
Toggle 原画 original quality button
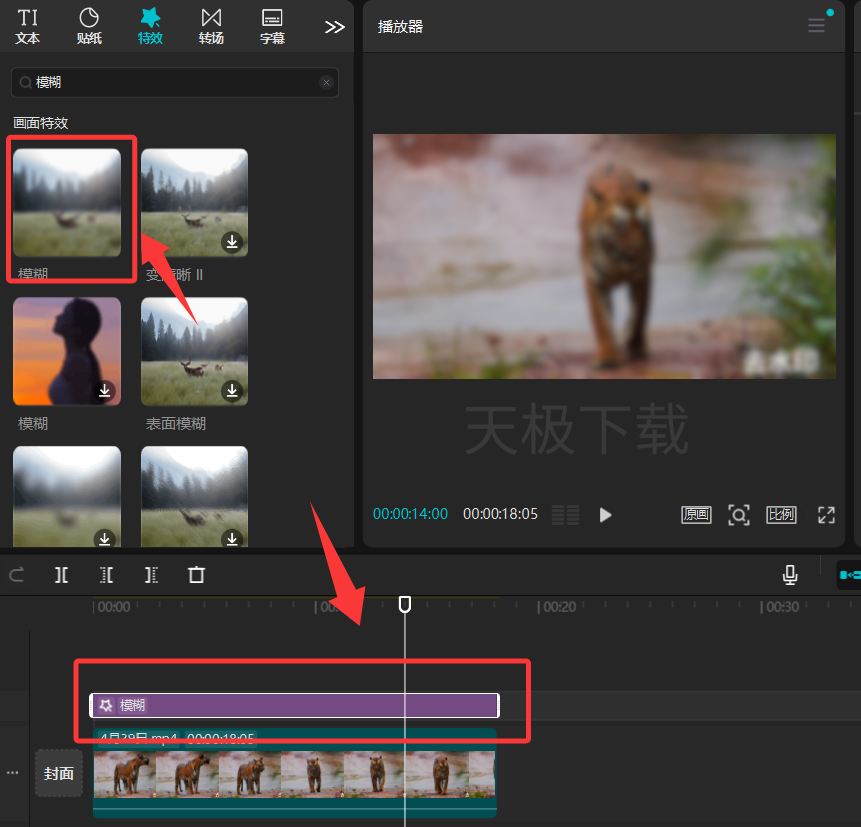(x=696, y=515)
